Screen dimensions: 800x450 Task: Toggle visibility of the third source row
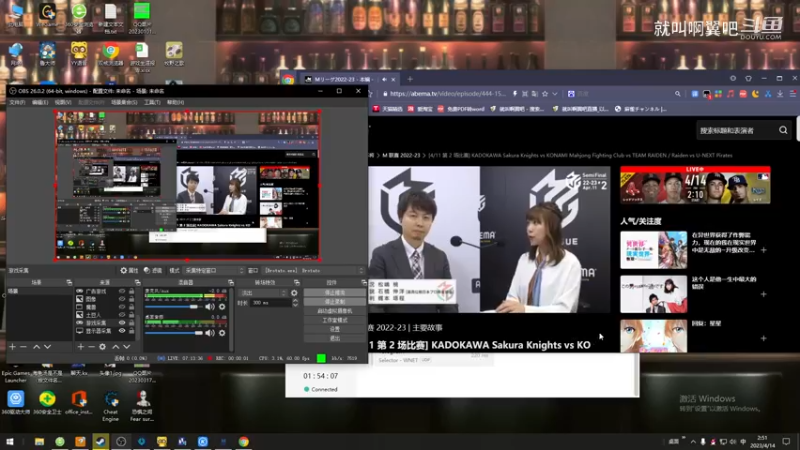pos(121,307)
